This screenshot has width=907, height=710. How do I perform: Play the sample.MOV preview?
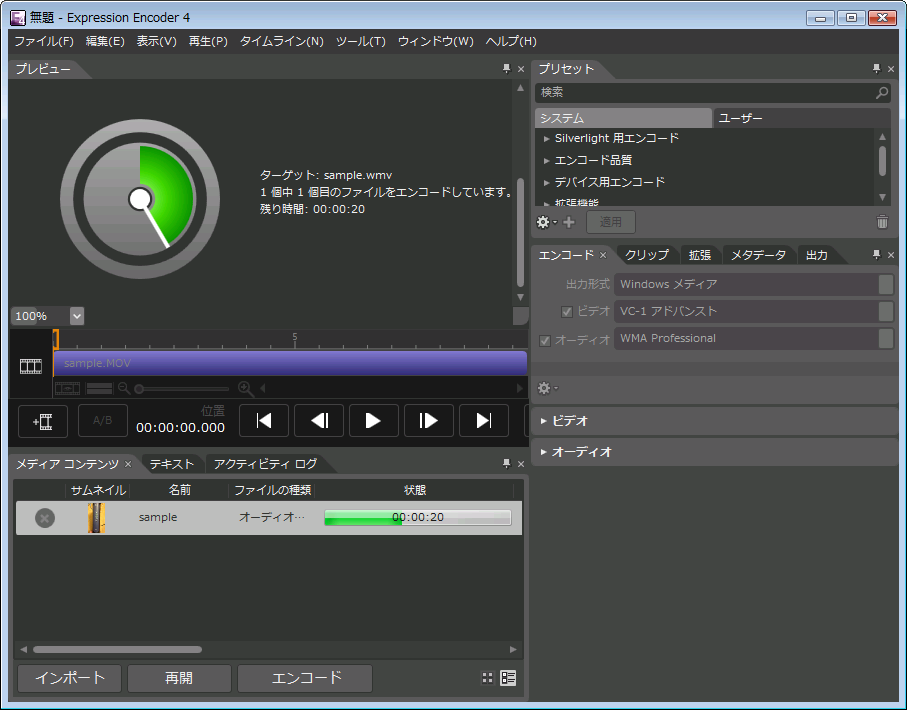[374, 421]
